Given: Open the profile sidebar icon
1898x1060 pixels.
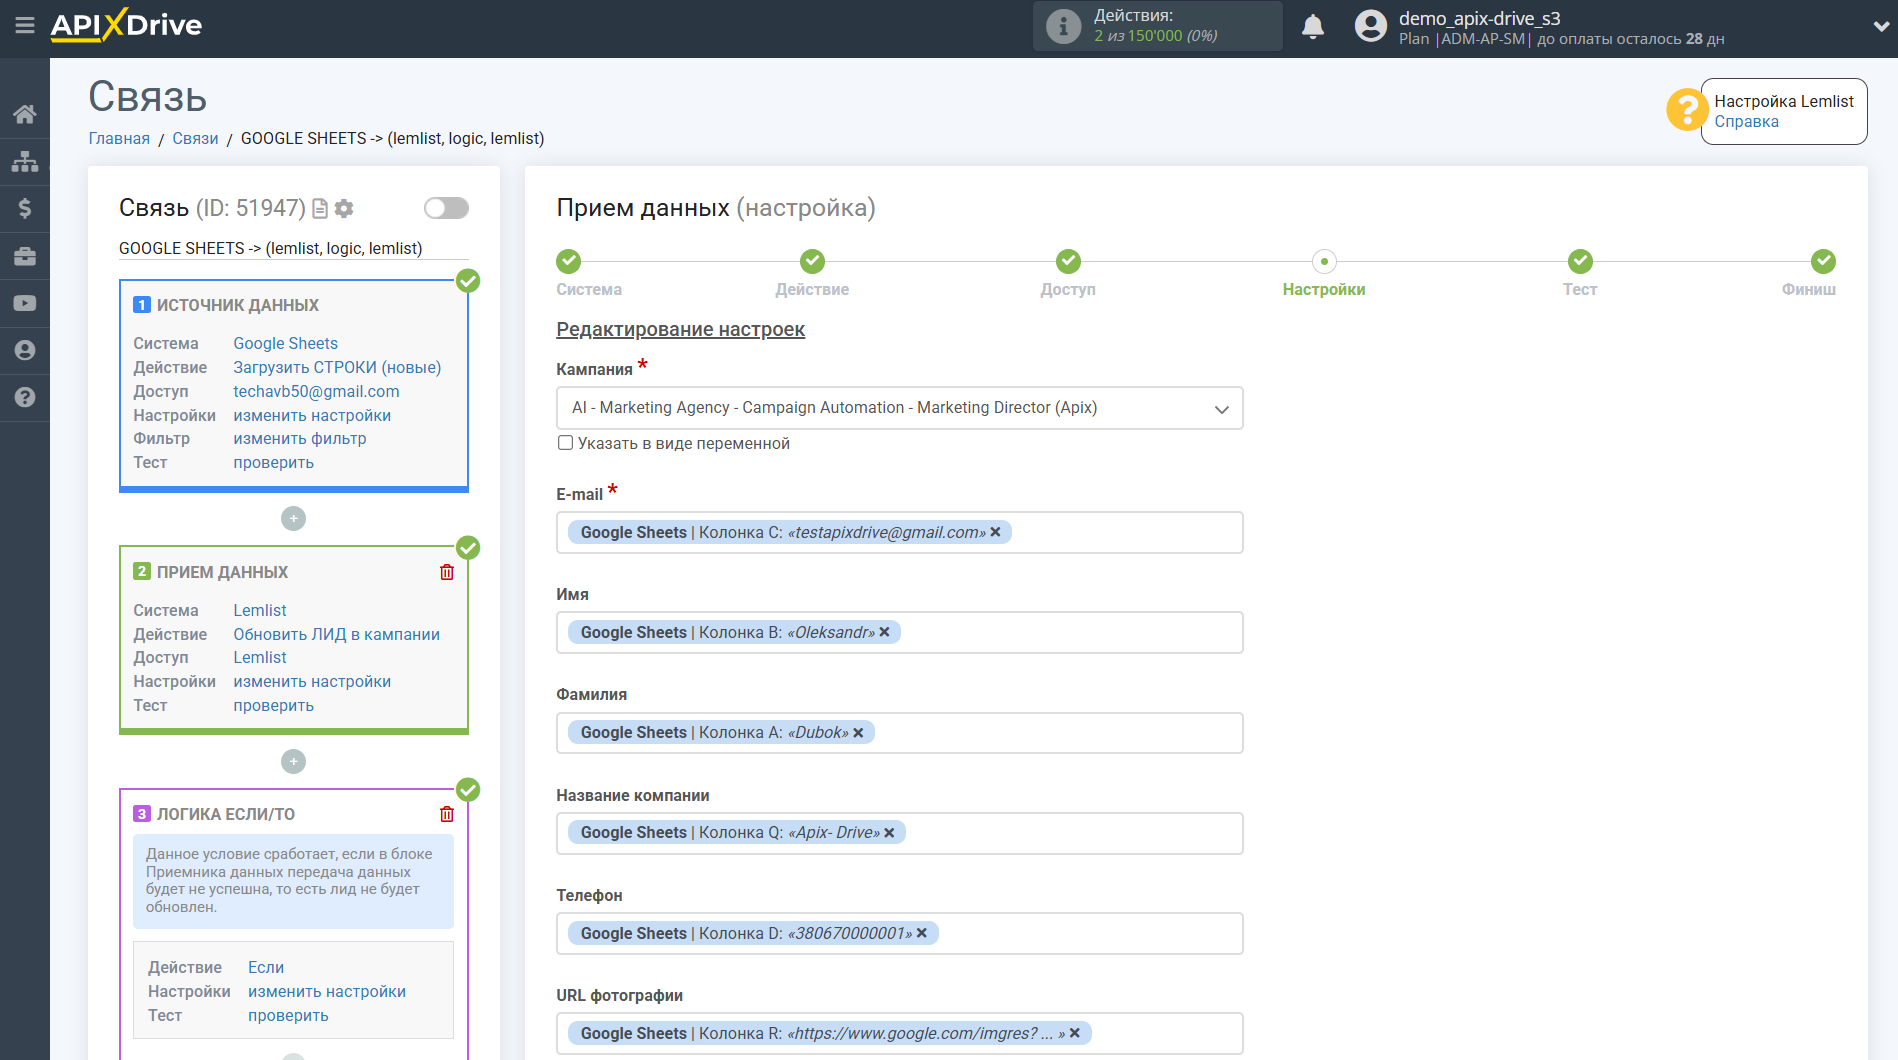Looking at the screenshot, I should [25, 350].
